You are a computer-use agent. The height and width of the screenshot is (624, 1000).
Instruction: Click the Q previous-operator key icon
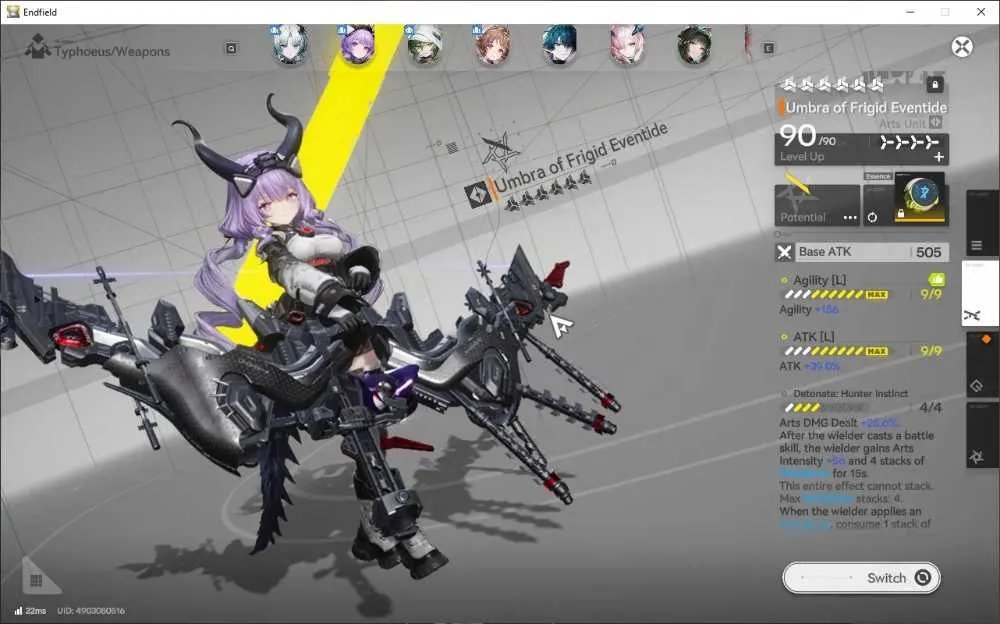pyautogui.click(x=232, y=48)
